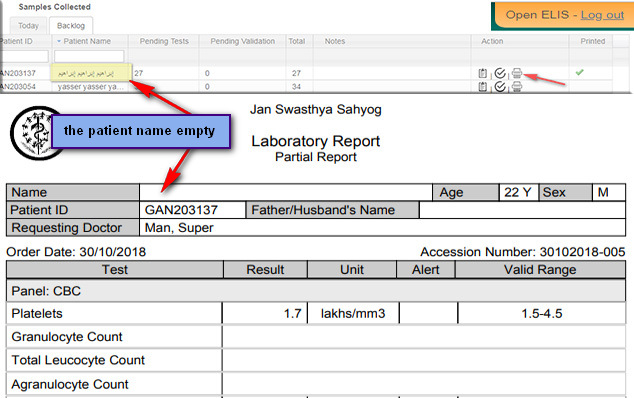Viewport: 634px width, 398px height.
Task: Click the Jan Swasthya Sahyog logo
Action: point(32,133)
